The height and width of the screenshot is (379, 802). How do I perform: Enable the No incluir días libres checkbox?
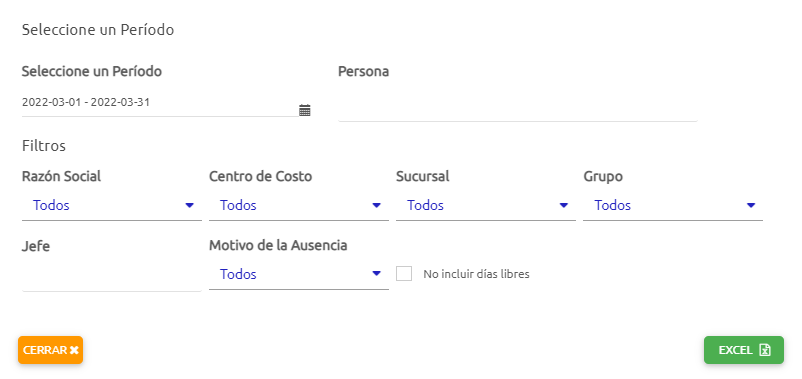[x=404, y=274]
